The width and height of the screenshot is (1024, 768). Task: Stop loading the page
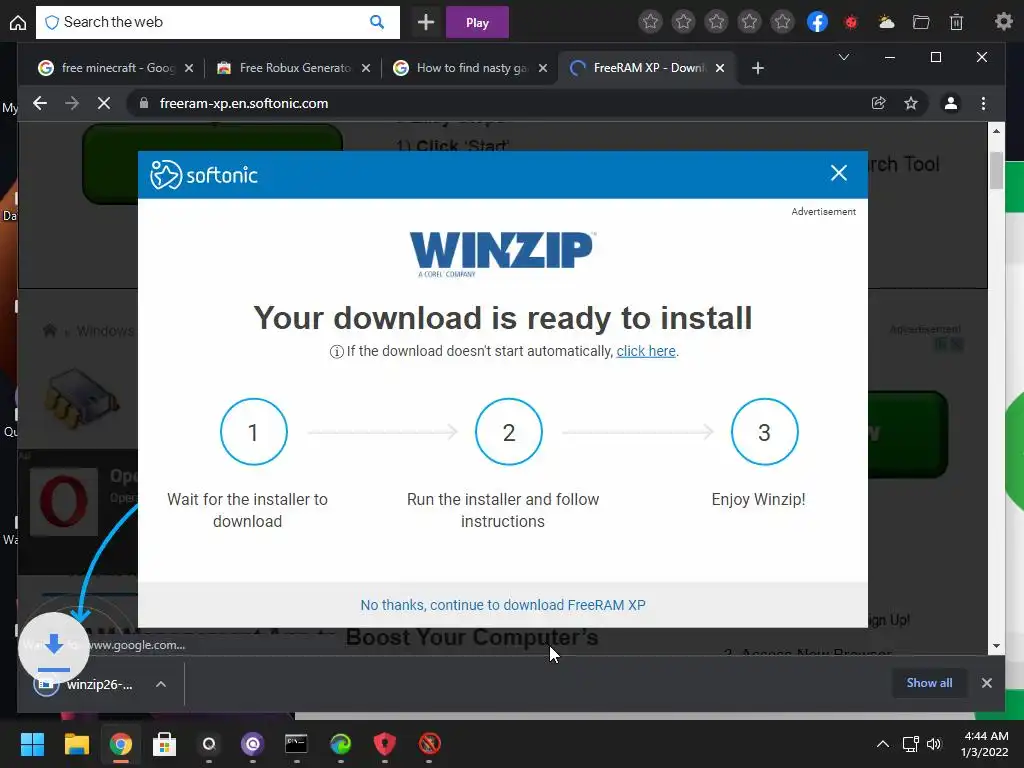(104, 103)
